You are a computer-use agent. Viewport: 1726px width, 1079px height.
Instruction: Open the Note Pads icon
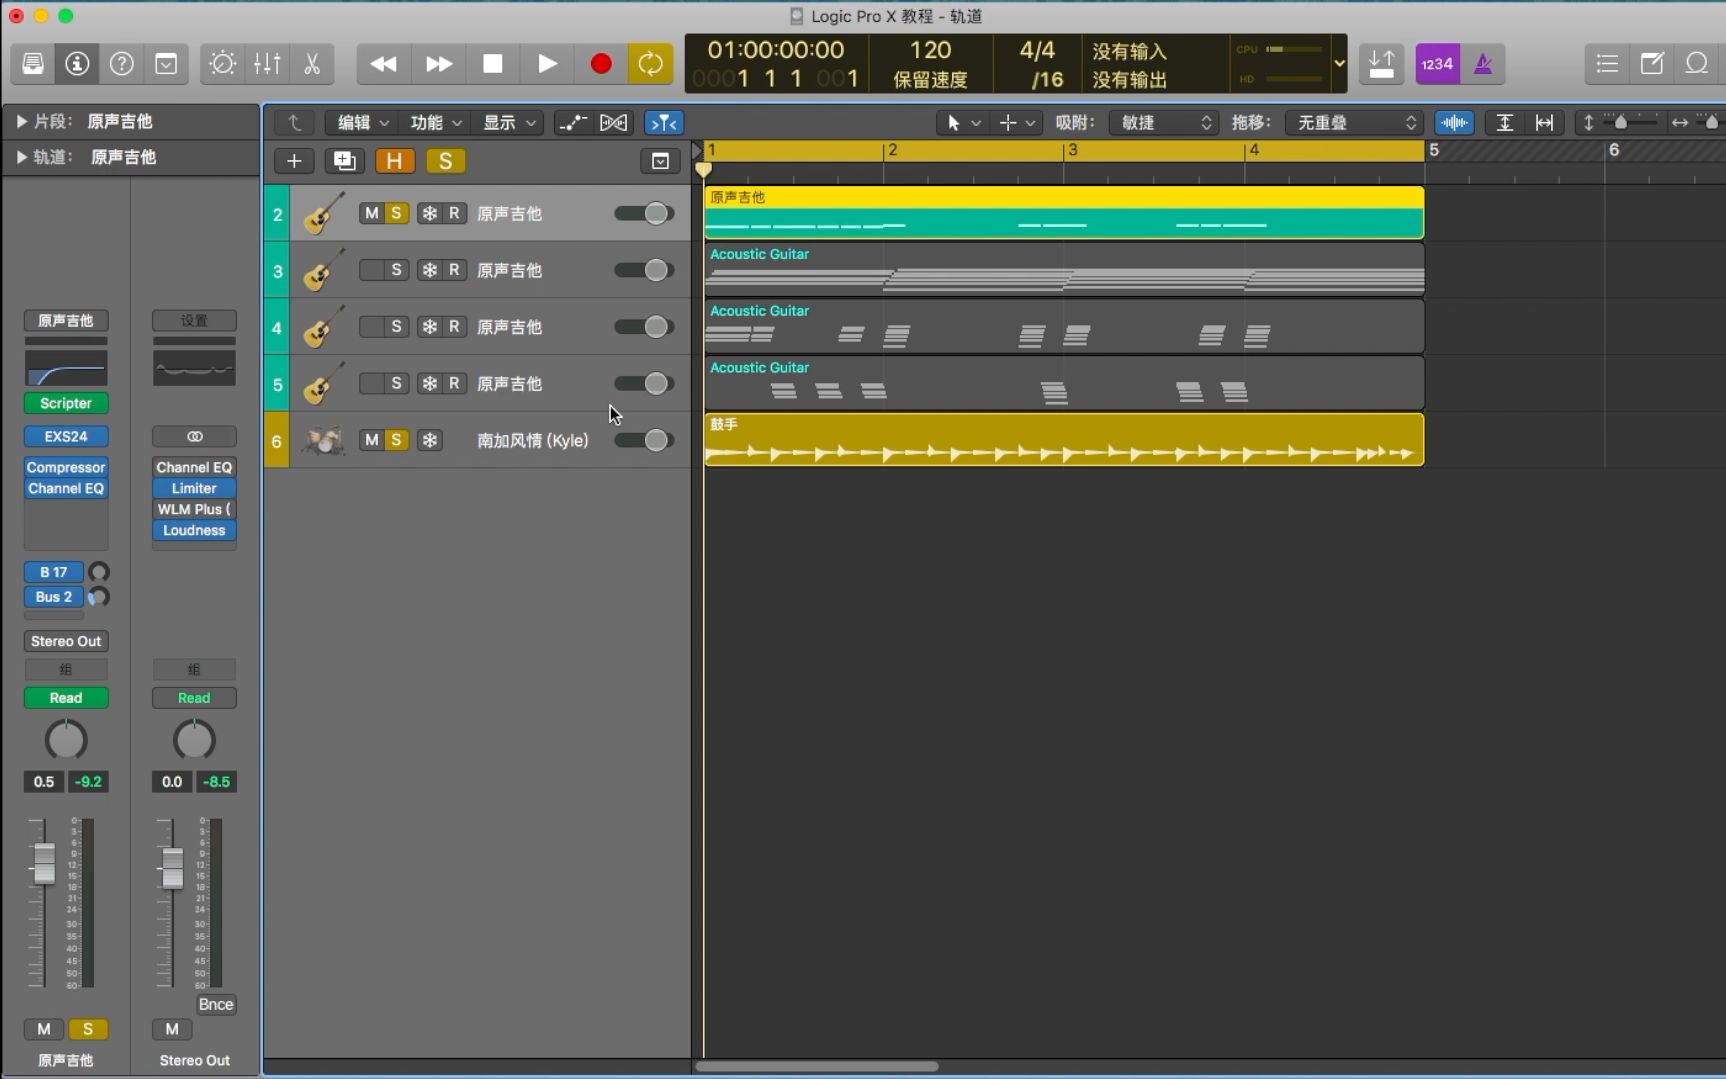[1651, 63]
